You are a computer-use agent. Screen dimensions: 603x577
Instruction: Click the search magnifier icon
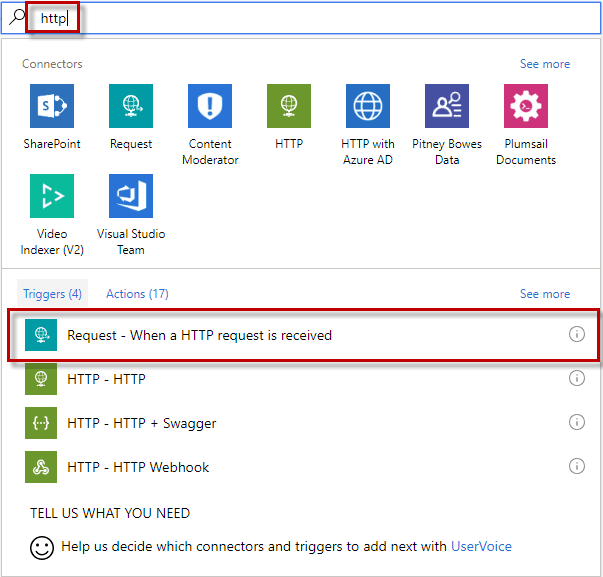17,17
